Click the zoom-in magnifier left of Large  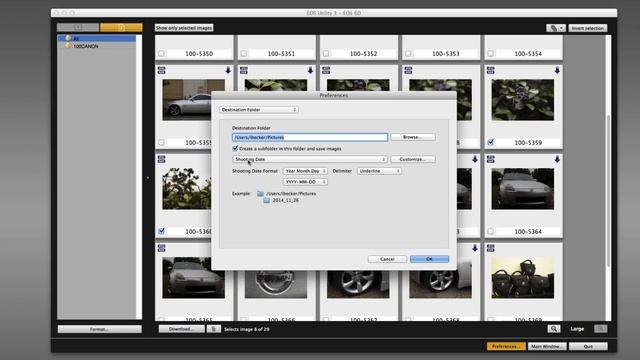pyautogui.click(x=554, y=329)
